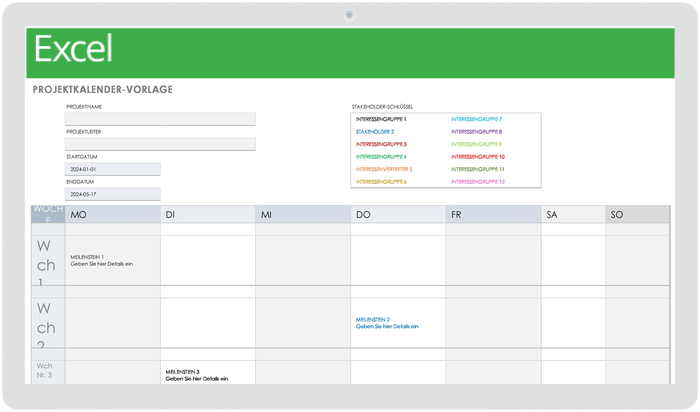The width and height of the screenshot is (700, 412).
Task: Click the FR column header
Action: (493, 215)
